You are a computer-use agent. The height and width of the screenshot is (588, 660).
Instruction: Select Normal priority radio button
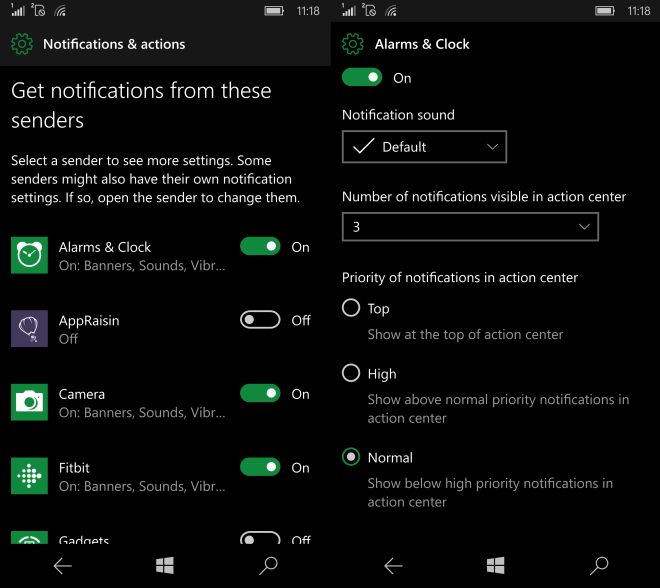[x=351, y=457]
